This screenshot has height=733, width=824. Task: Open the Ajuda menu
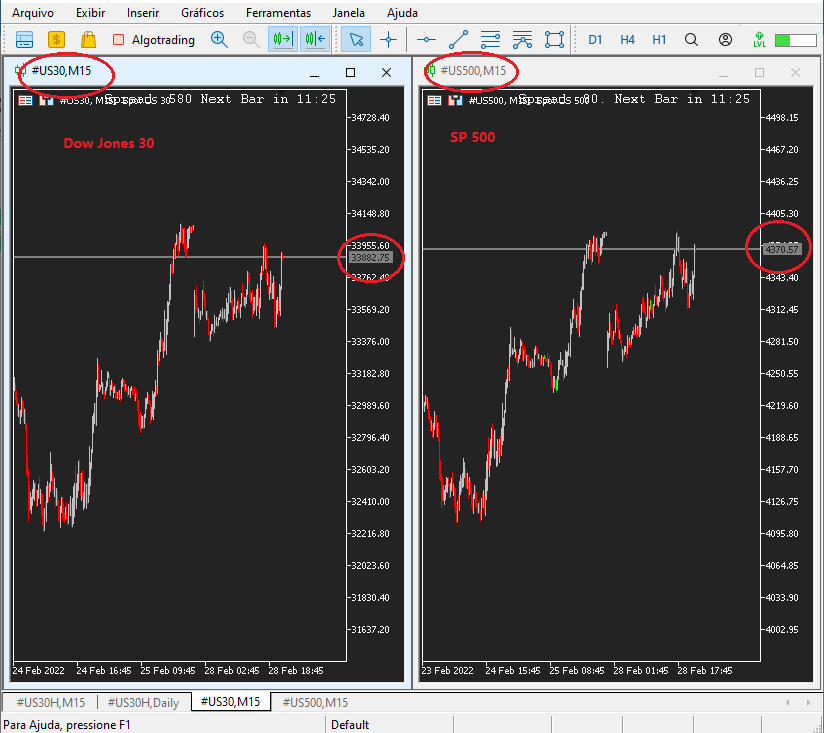point(402,13)
